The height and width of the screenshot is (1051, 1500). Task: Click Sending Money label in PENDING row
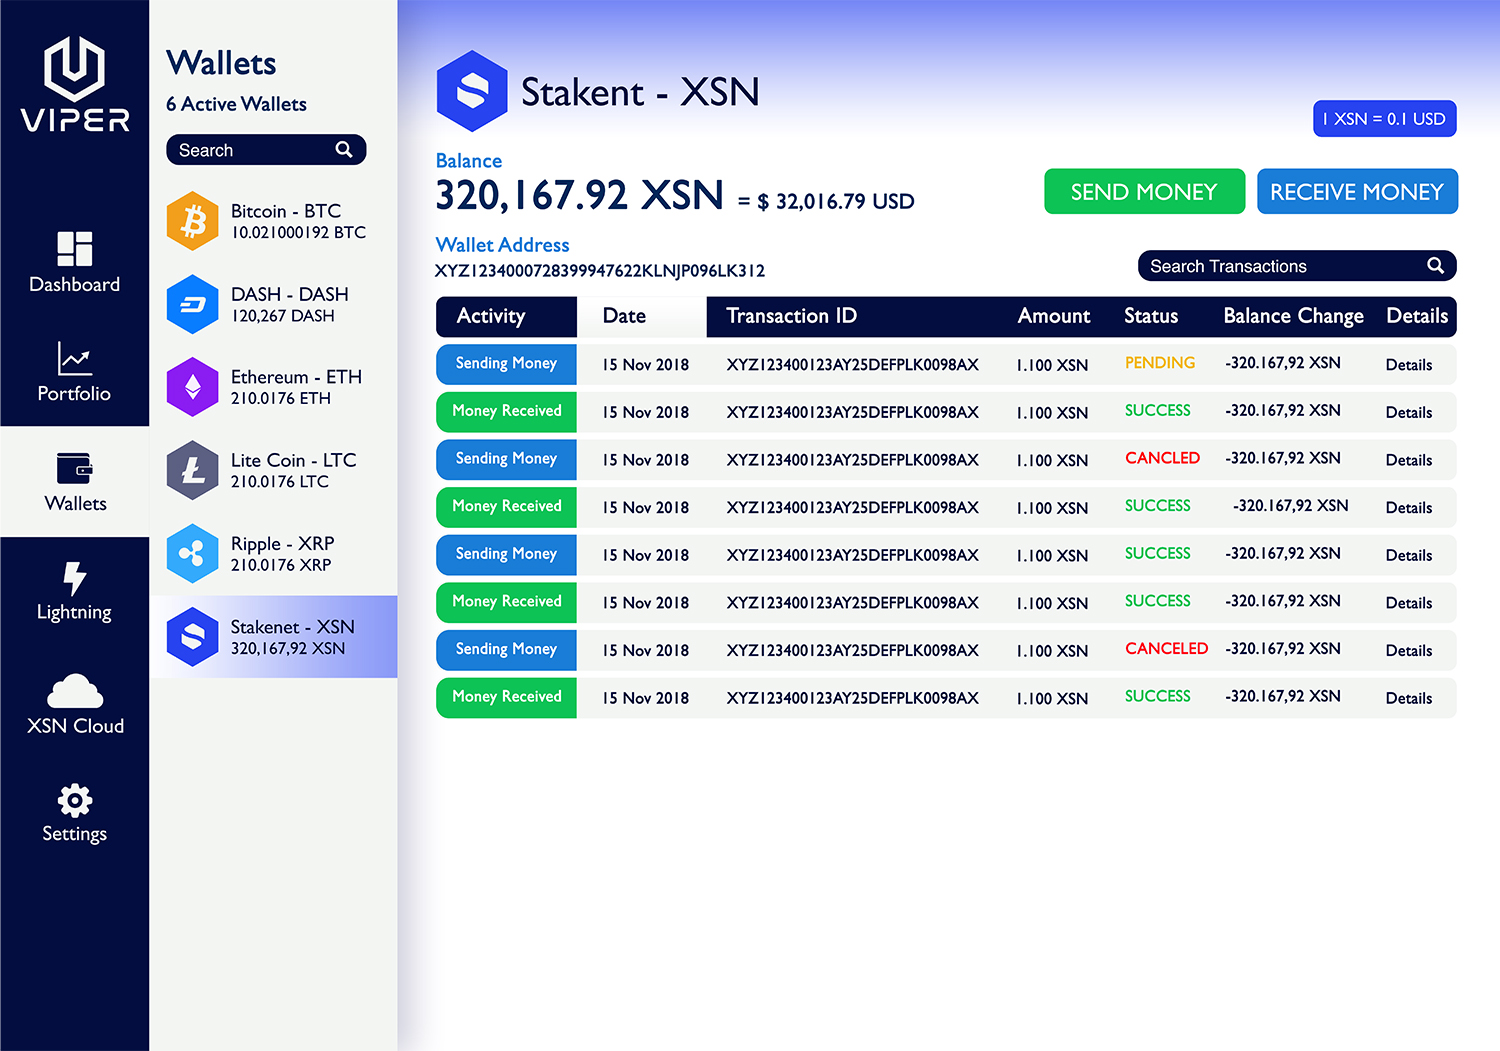point(506,364)
